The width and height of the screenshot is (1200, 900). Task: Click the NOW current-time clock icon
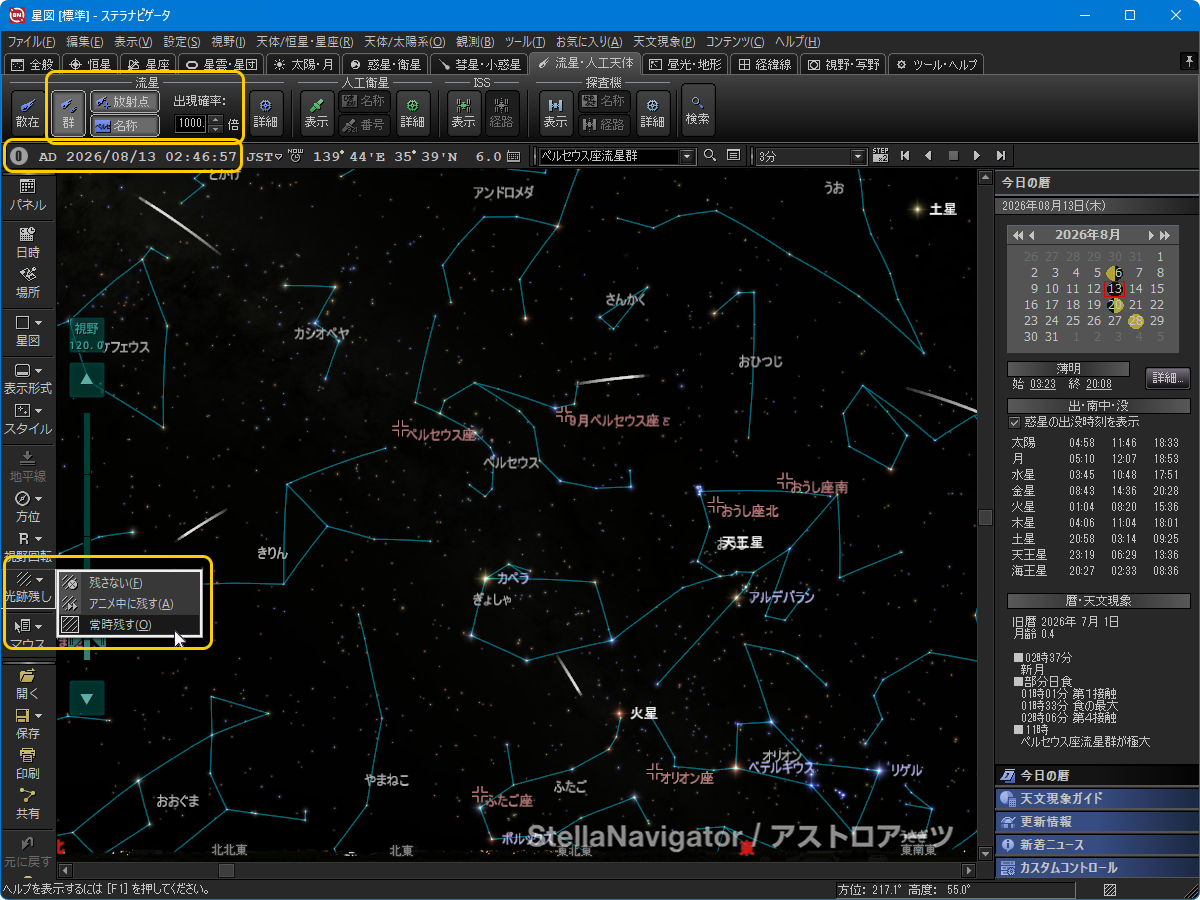[295, 156]
